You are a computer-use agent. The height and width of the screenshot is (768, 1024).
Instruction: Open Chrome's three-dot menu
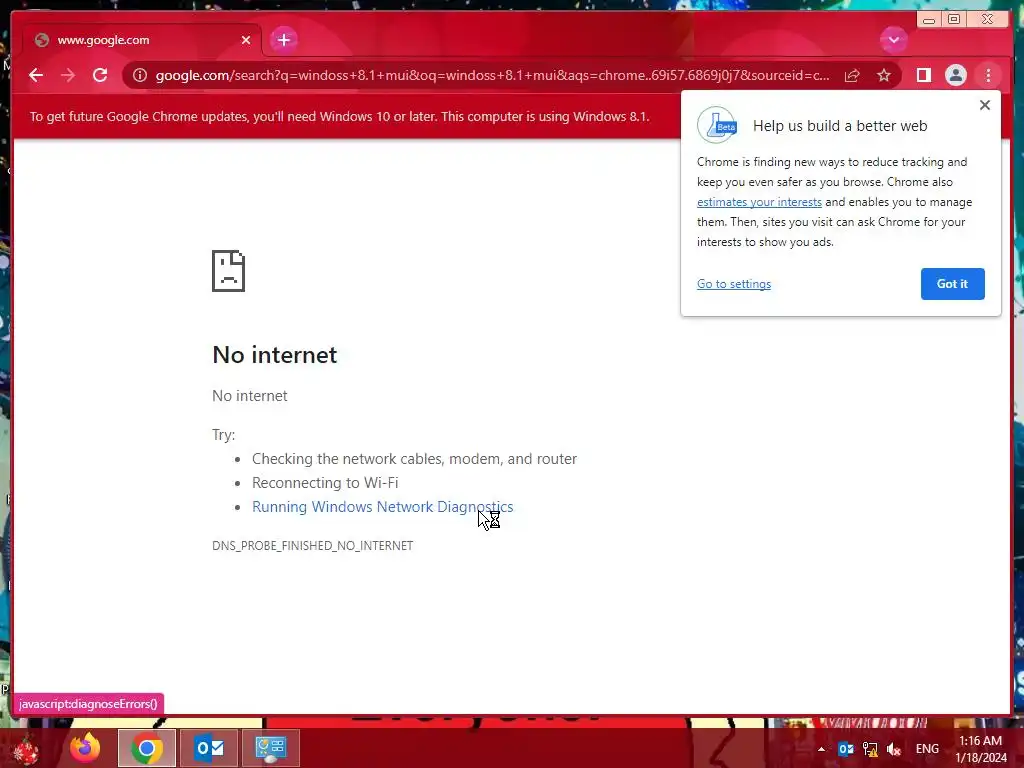coord(988,75)
